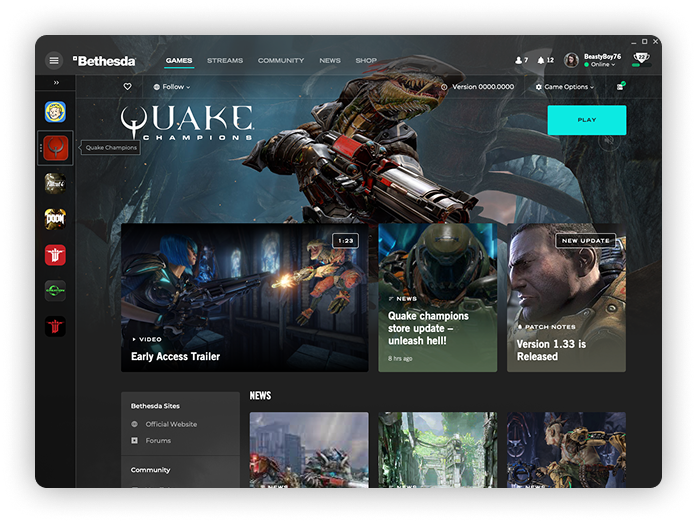Click the NEW UPDATE badge
697x523 pixels.
point(586,240)
